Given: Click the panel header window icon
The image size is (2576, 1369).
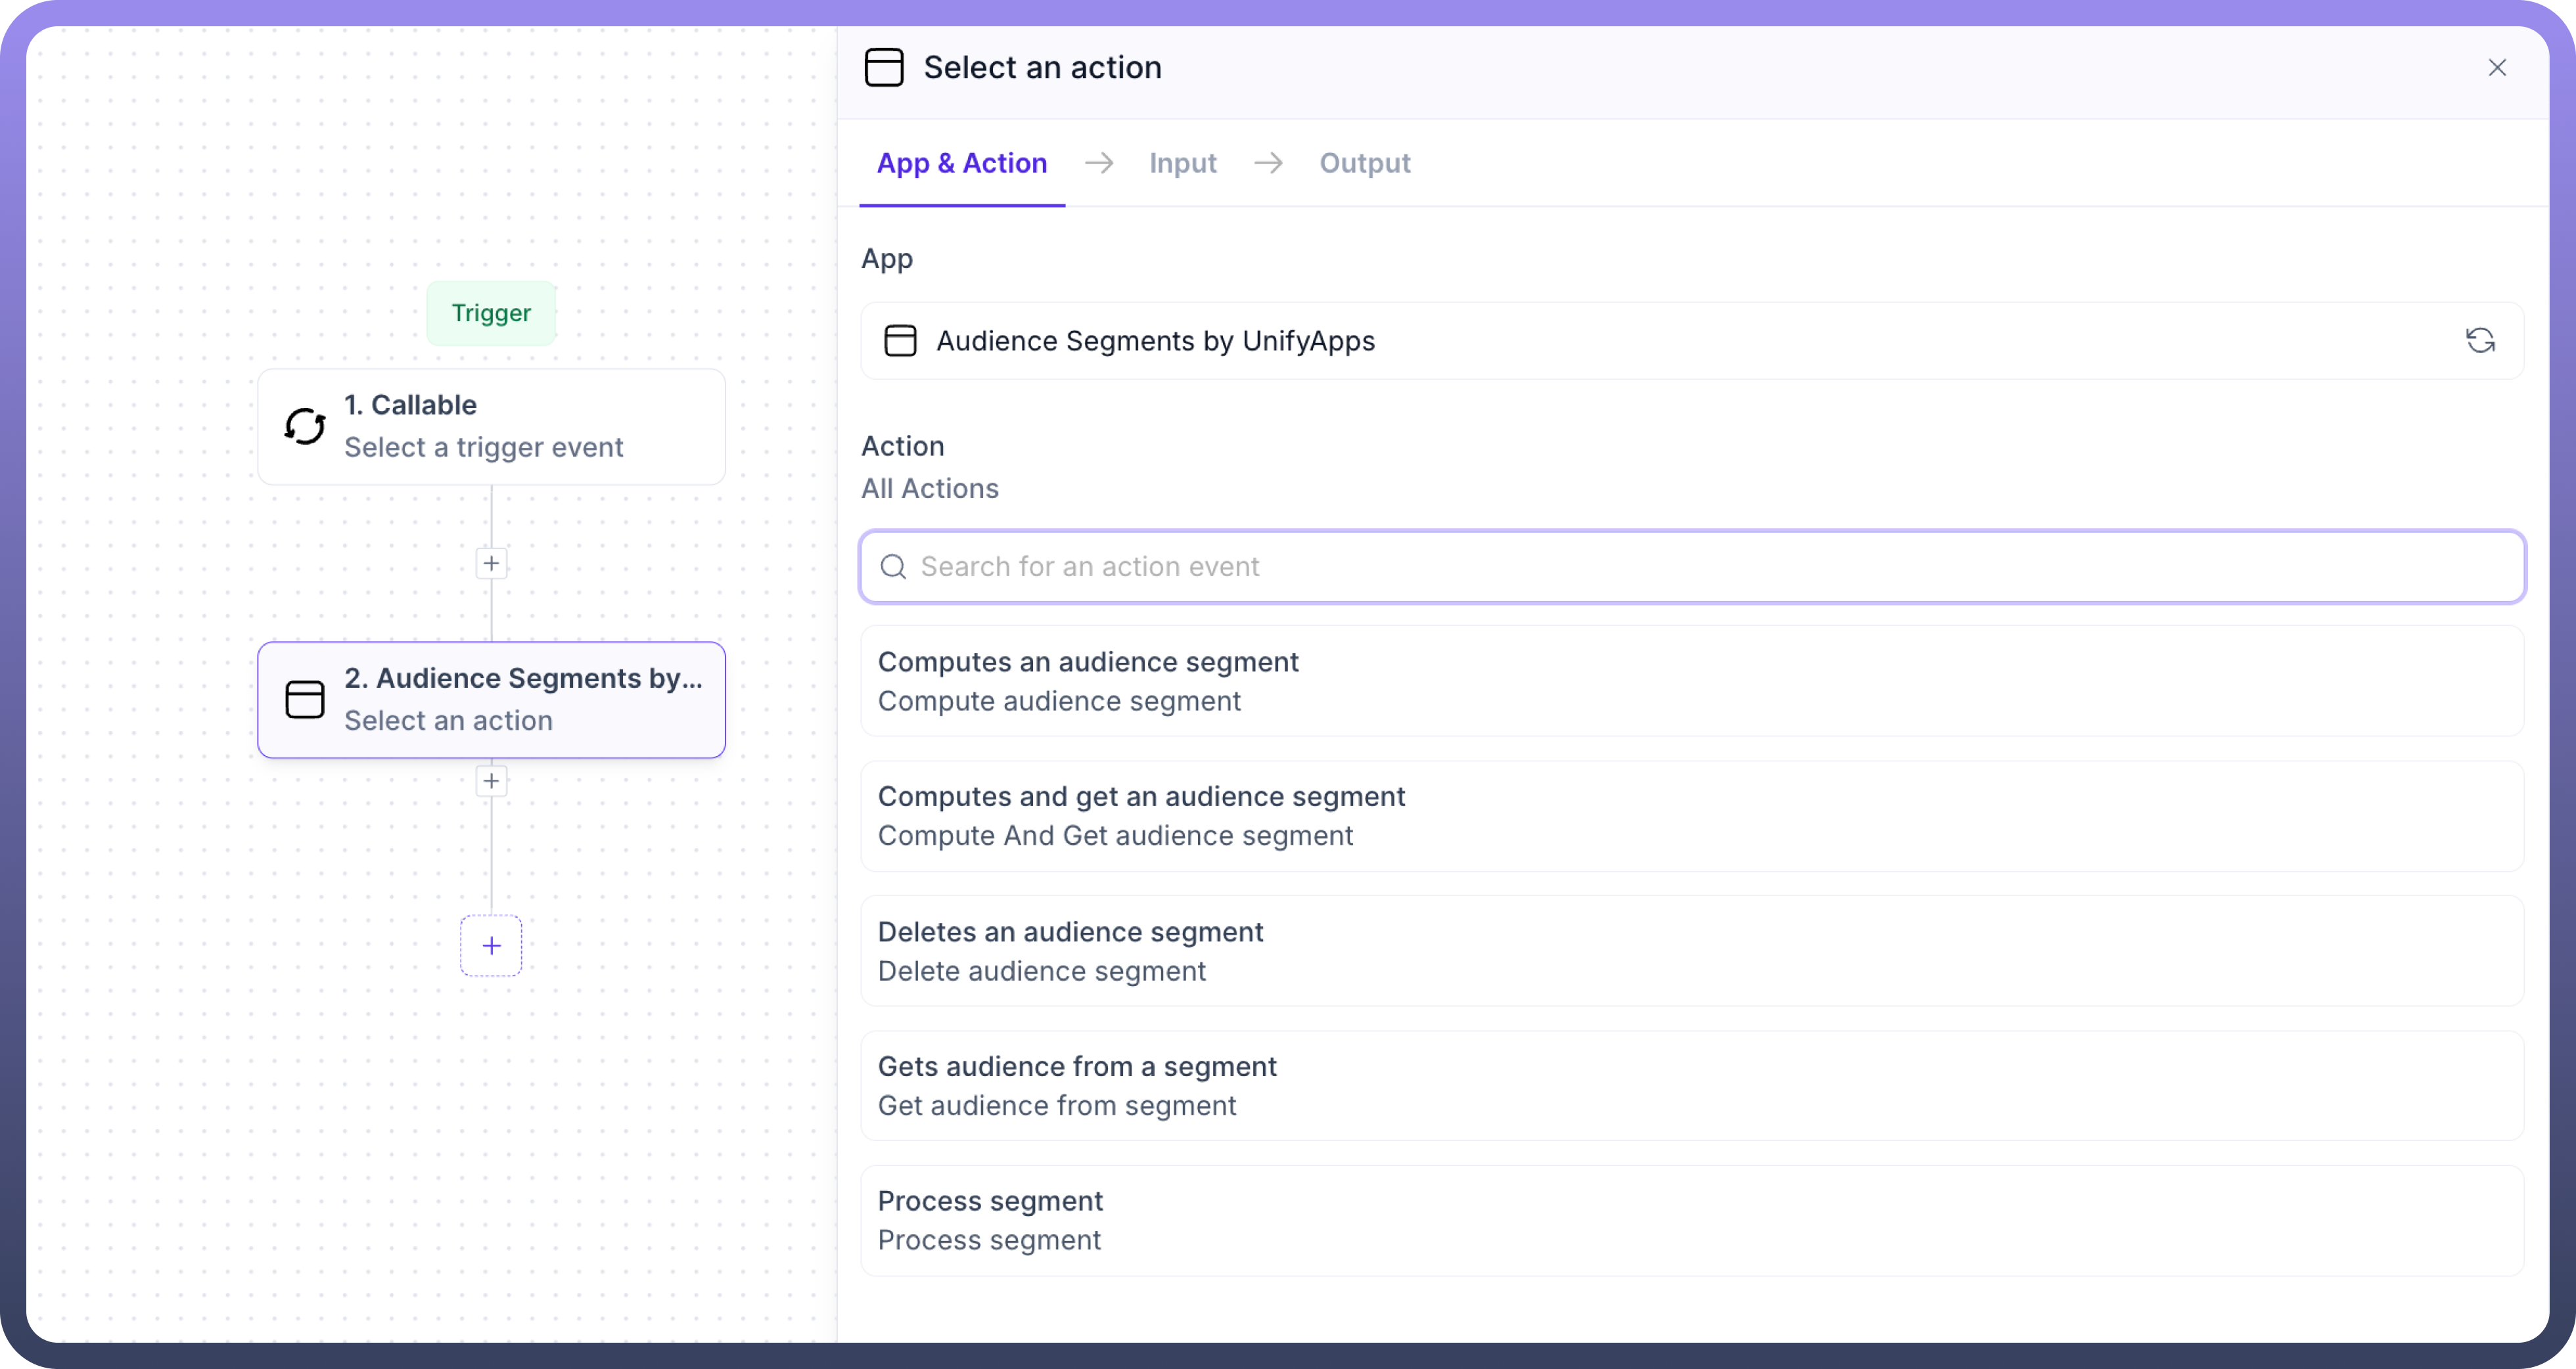Looking at the screenshot, I should click(x=884, y=68).
